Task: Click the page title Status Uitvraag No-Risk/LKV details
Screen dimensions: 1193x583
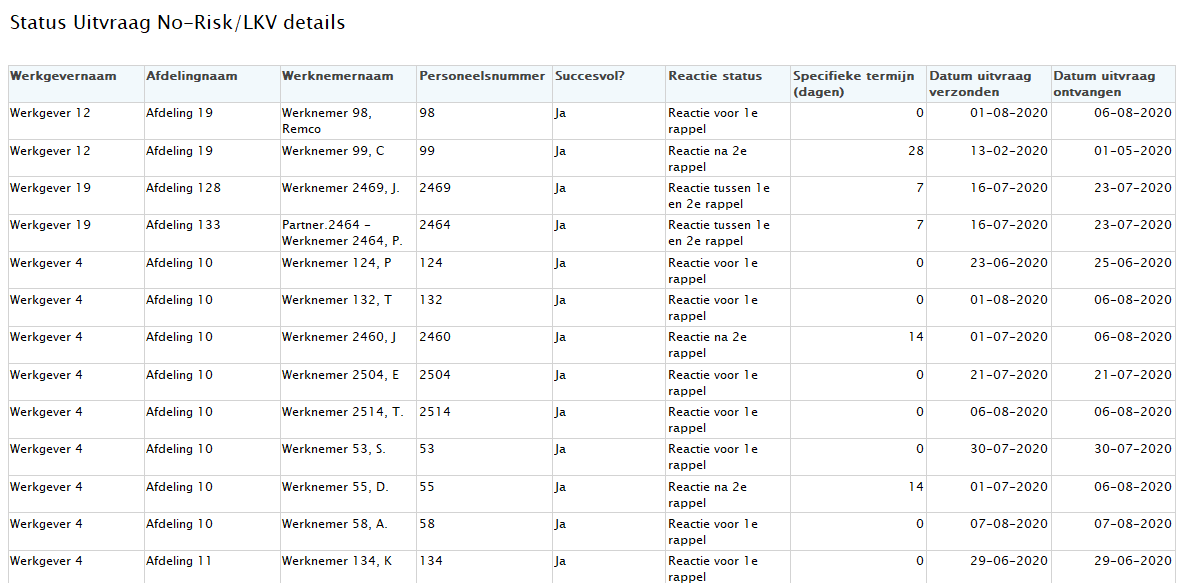Action: pyautogui.click(x=177, y=23)
